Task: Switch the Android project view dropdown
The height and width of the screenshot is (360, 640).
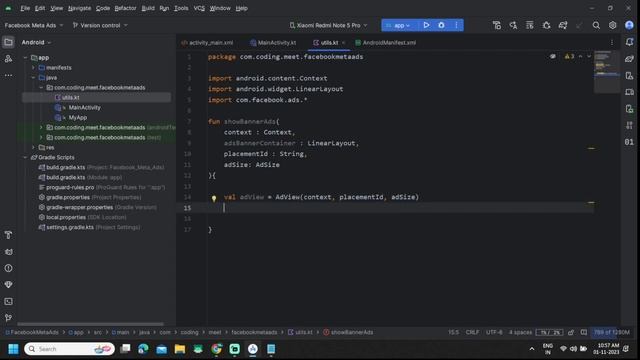Action: pyautogui.click(x=36, y=42)
